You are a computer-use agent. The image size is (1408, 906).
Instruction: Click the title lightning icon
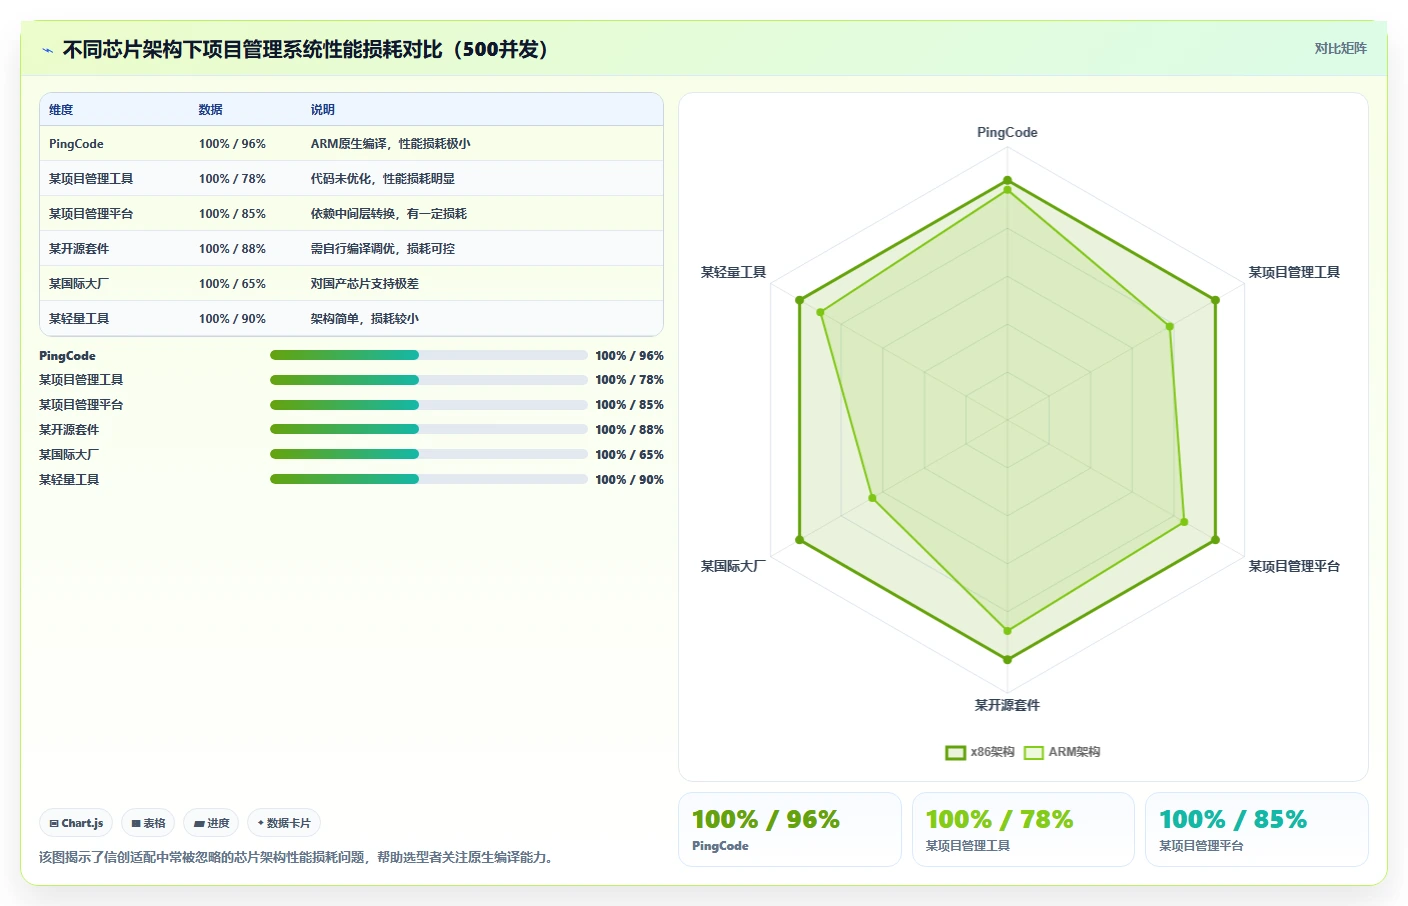pyautogui.click(x=47, y=50)
